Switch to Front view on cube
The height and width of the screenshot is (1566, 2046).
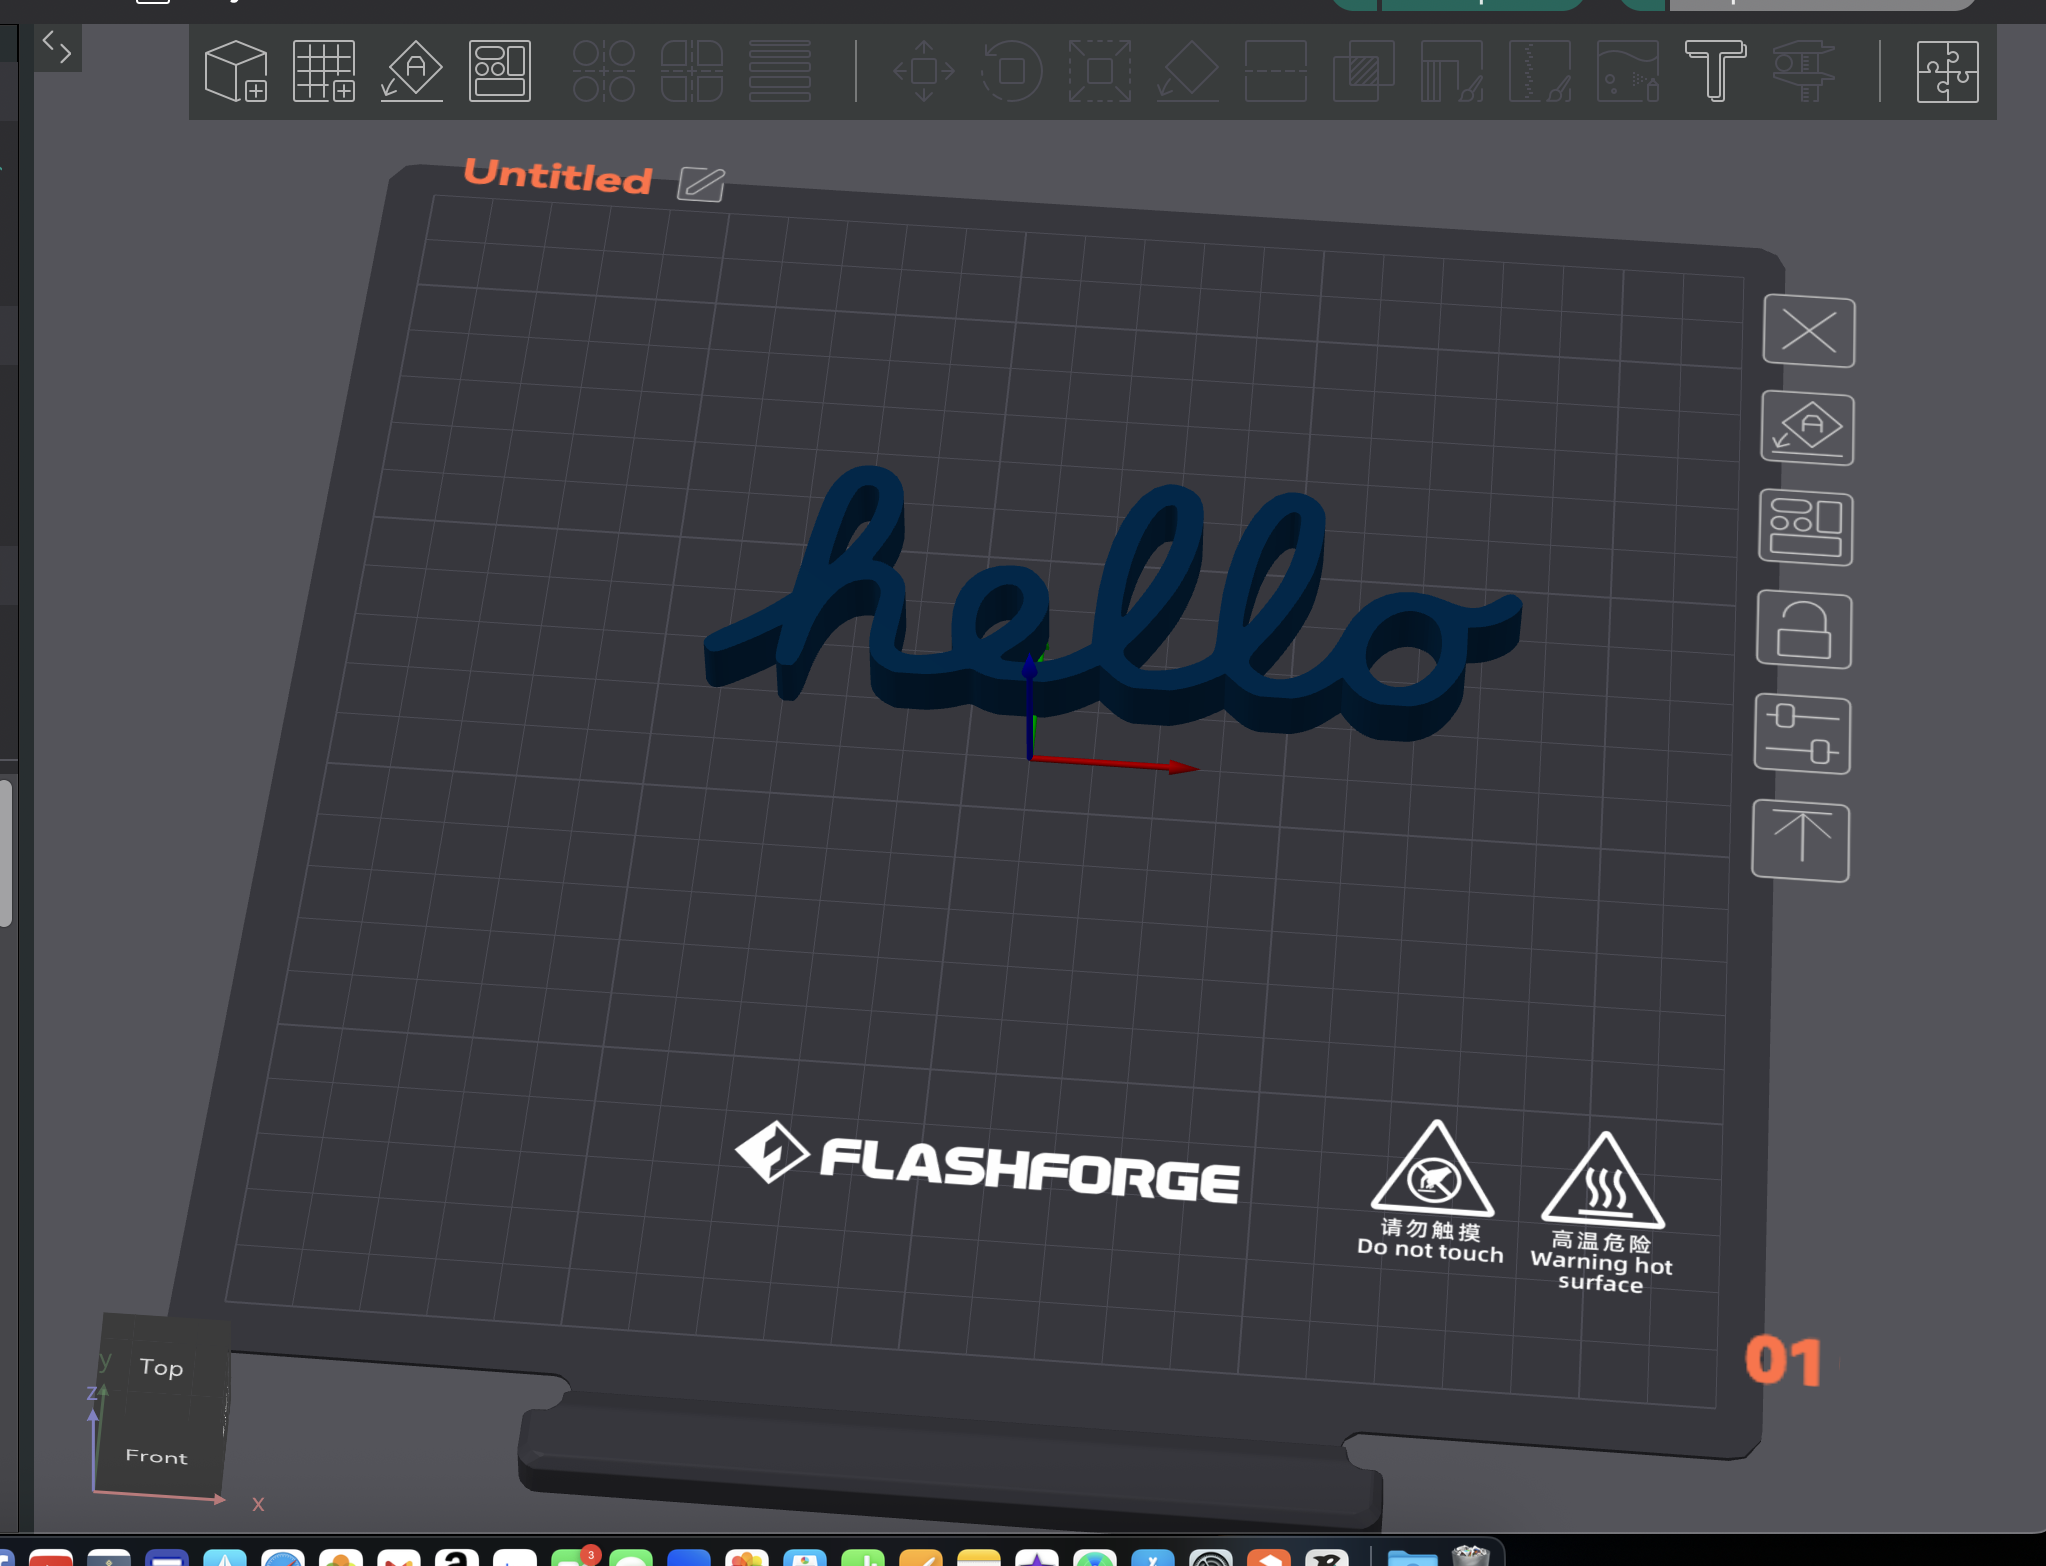(x=156, y=1456)
